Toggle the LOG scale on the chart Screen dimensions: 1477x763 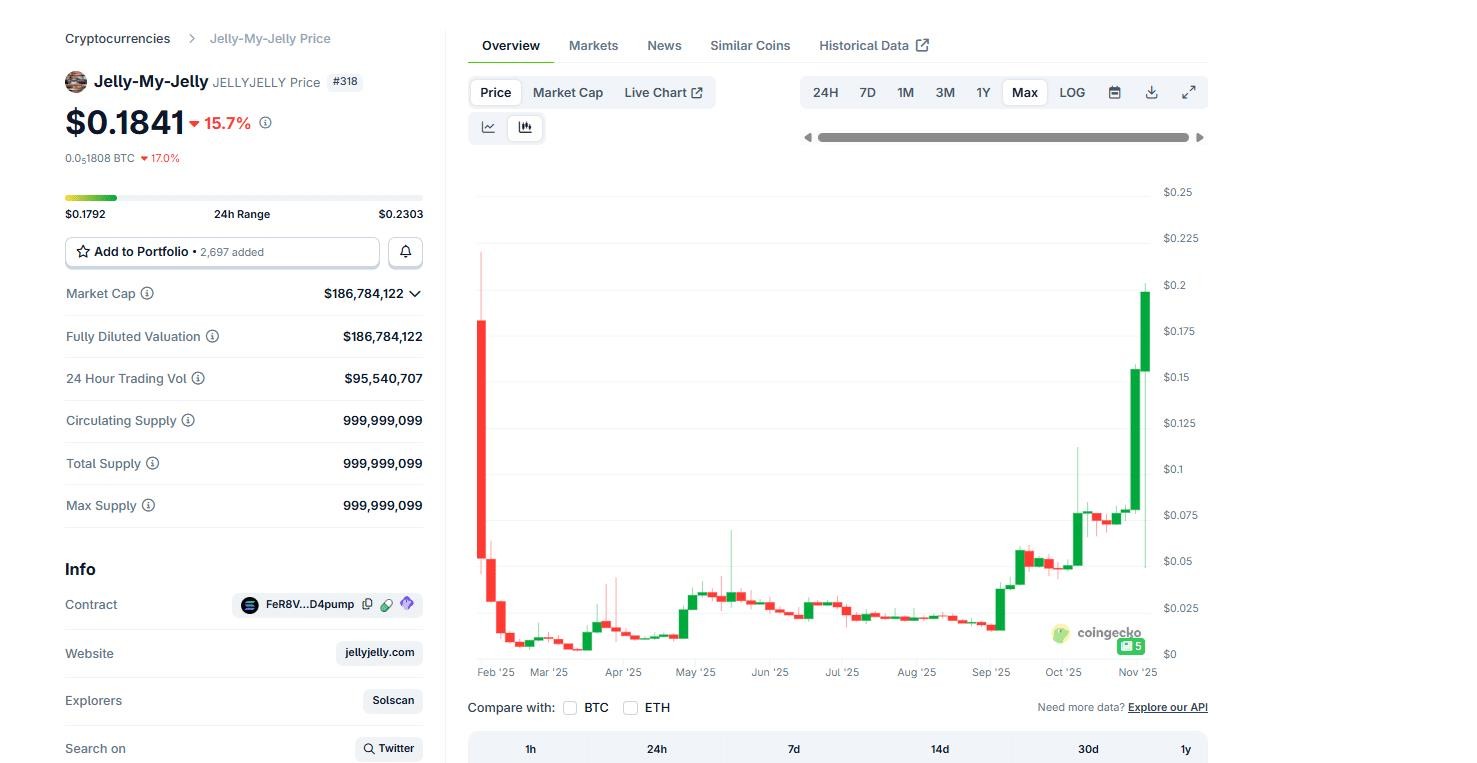pos(1071,93)
